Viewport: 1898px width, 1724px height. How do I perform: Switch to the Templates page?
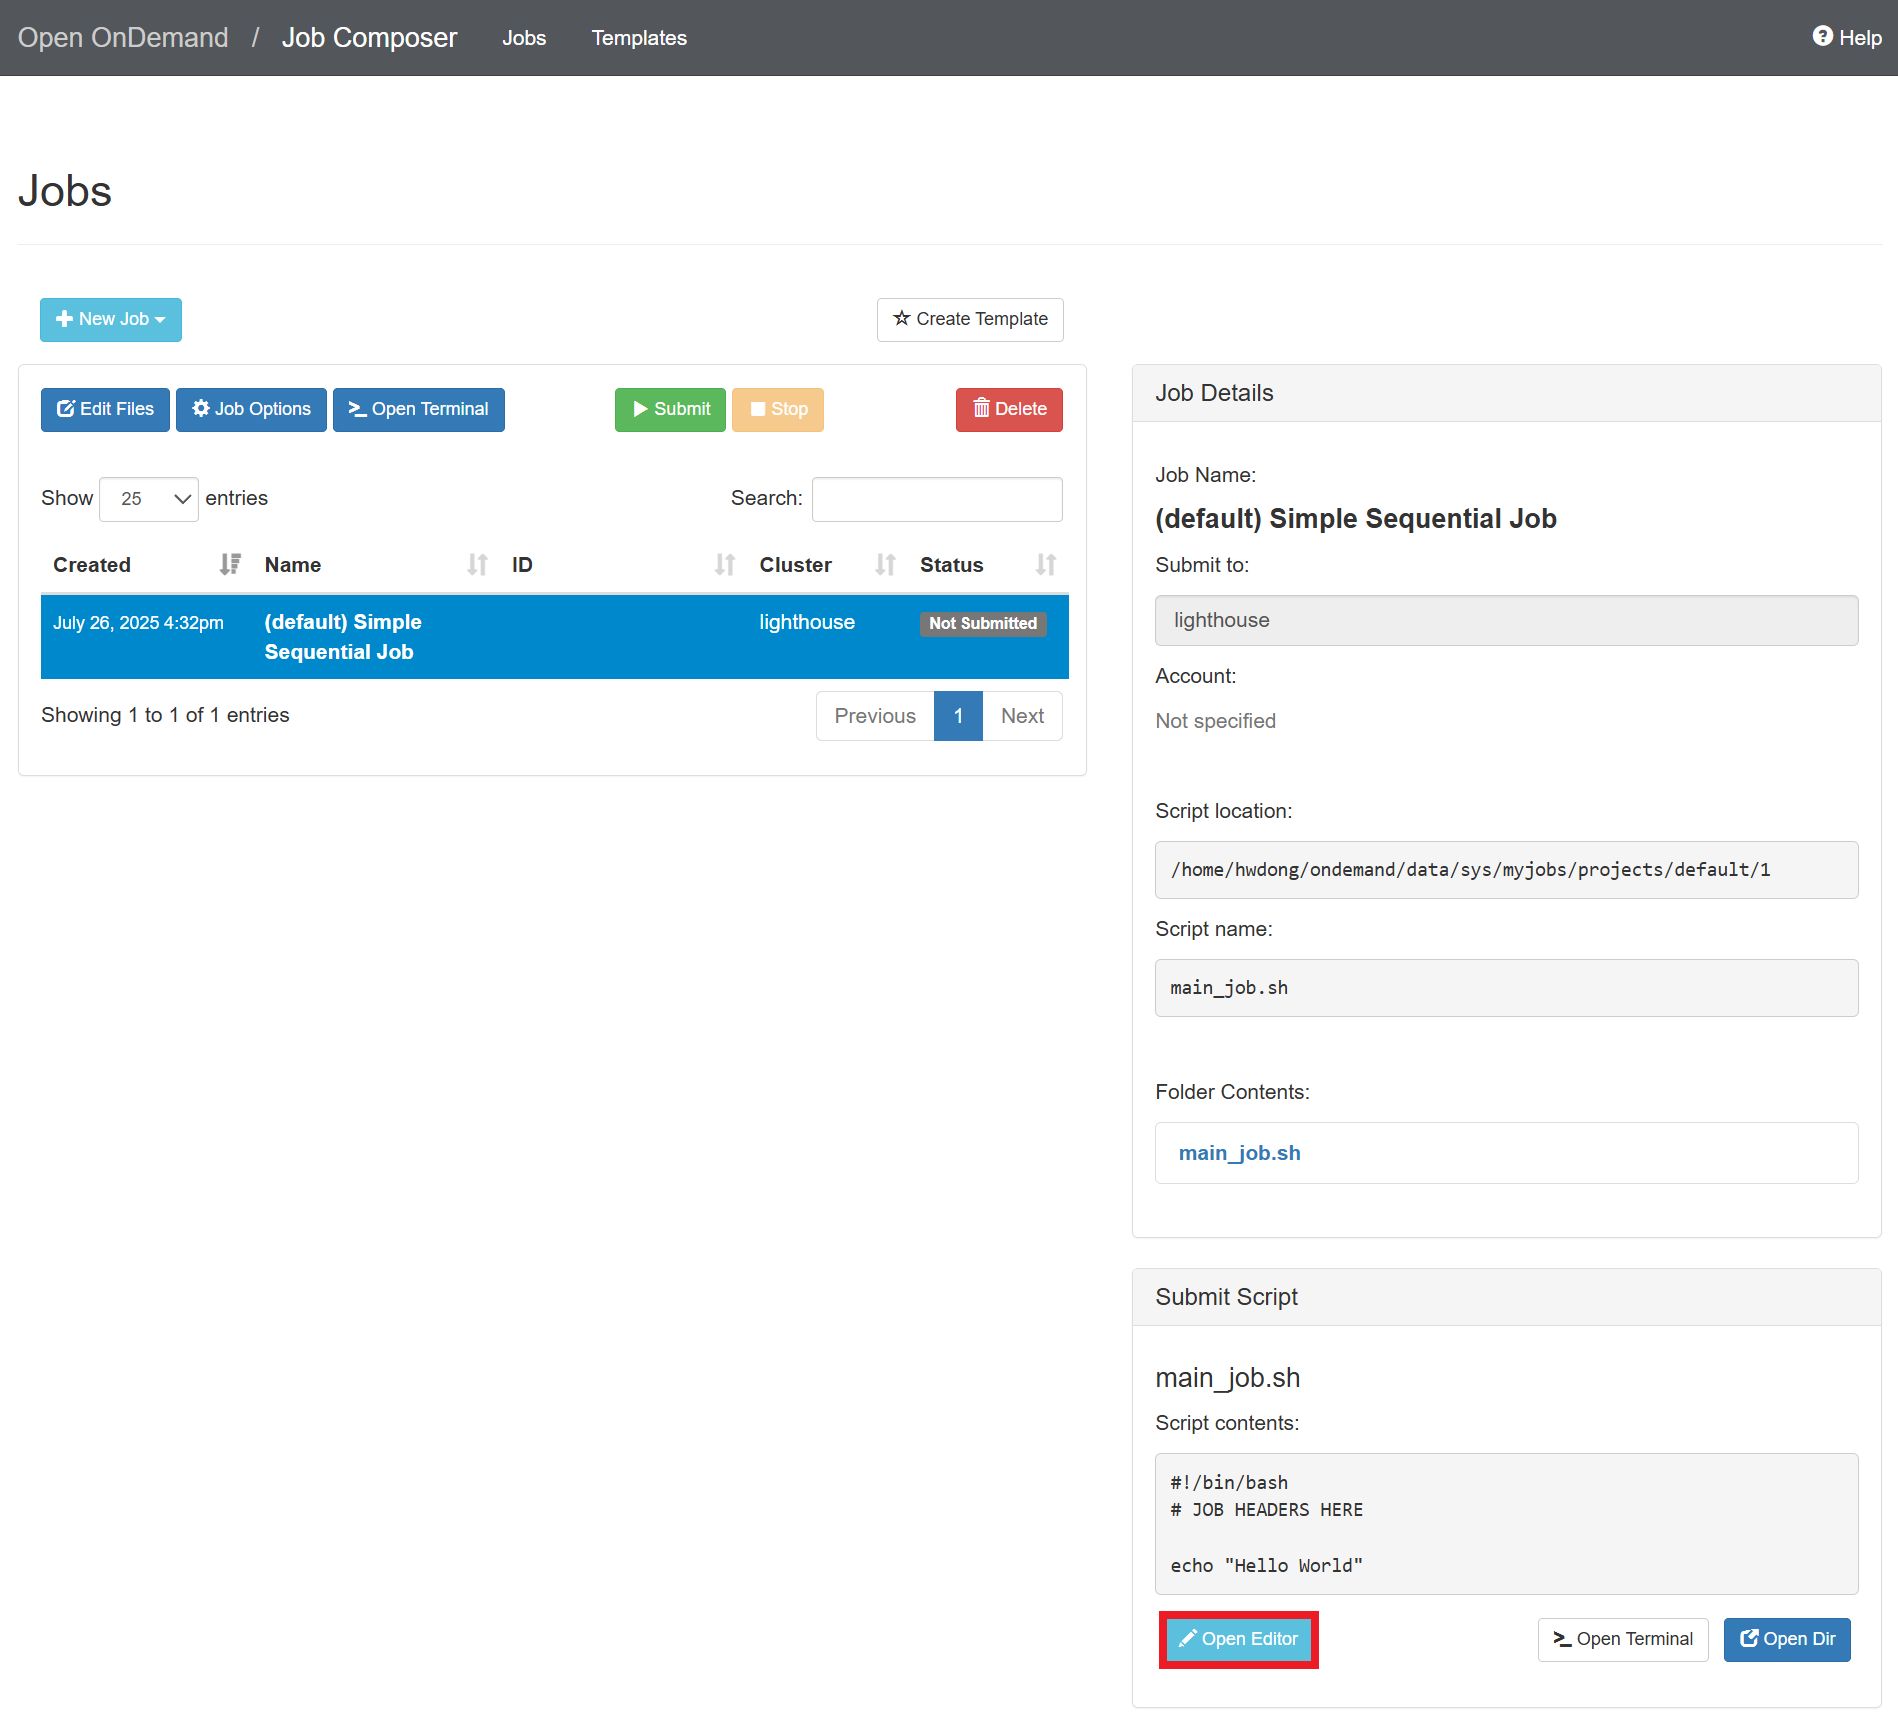tap(639, 38)
